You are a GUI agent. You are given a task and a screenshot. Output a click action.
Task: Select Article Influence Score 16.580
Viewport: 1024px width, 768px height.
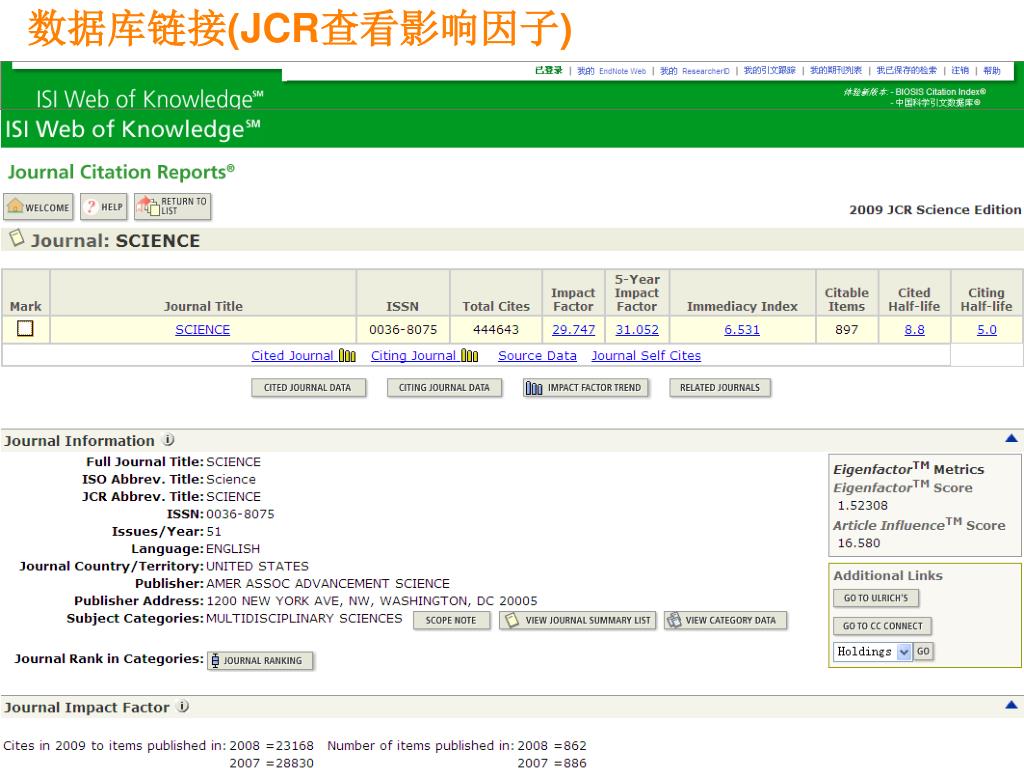[859, 543]
